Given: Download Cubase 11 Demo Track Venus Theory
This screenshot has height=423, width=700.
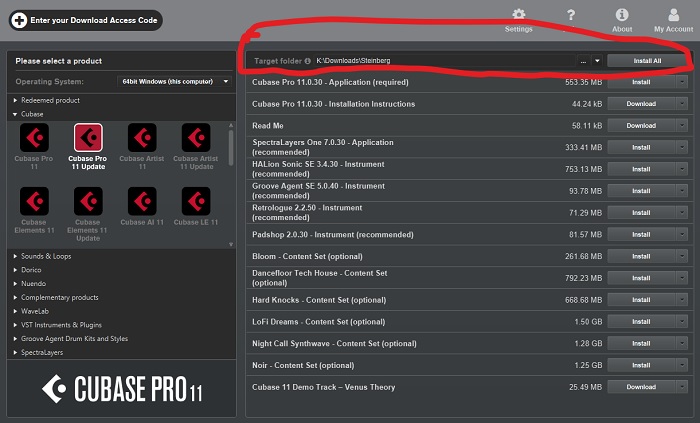Looking at the screenshot, I should click(641, 387).
